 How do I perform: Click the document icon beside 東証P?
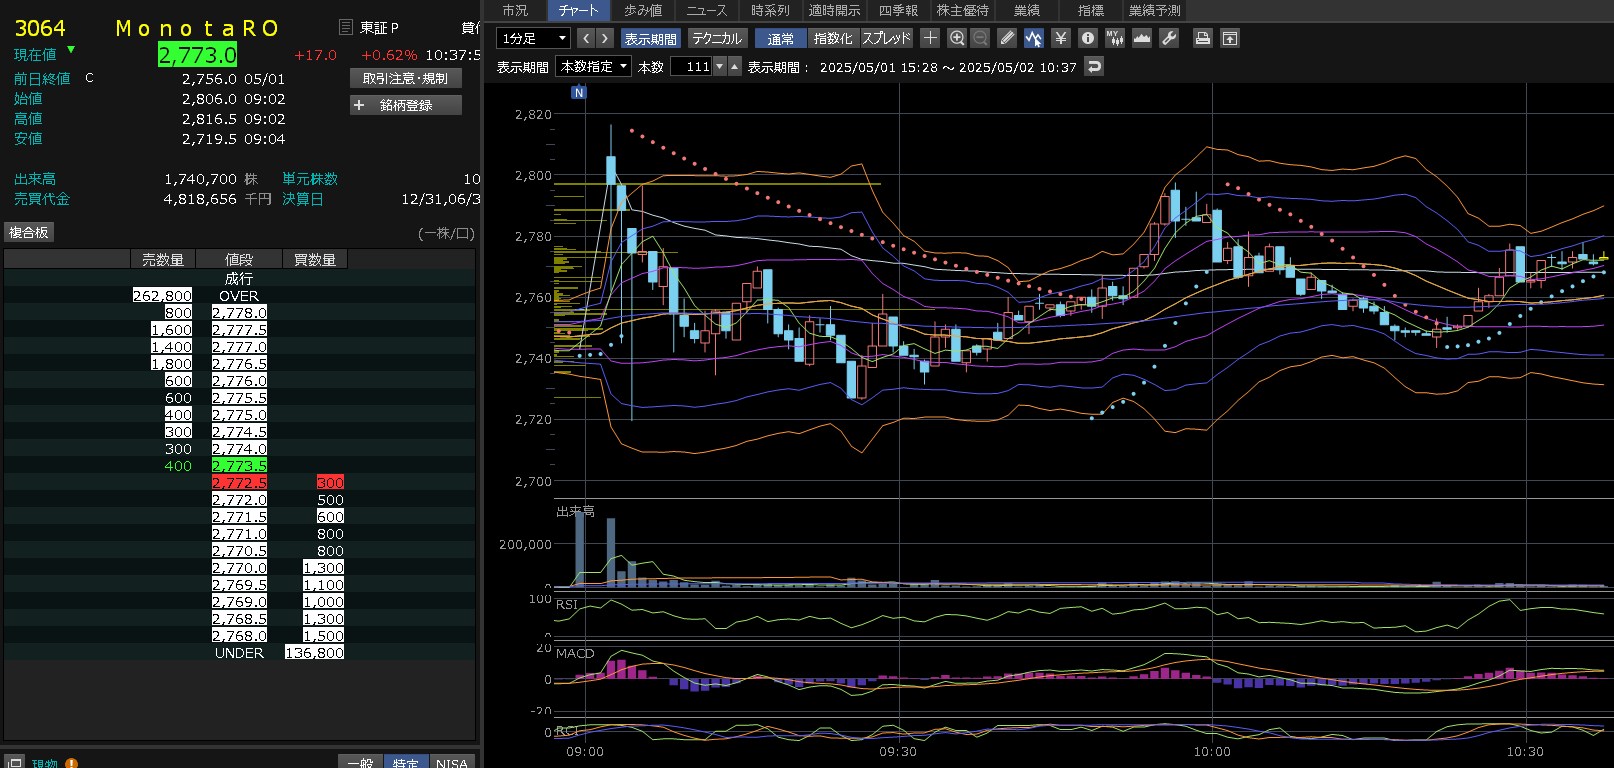pyautogui.click(x=346, y=27)
